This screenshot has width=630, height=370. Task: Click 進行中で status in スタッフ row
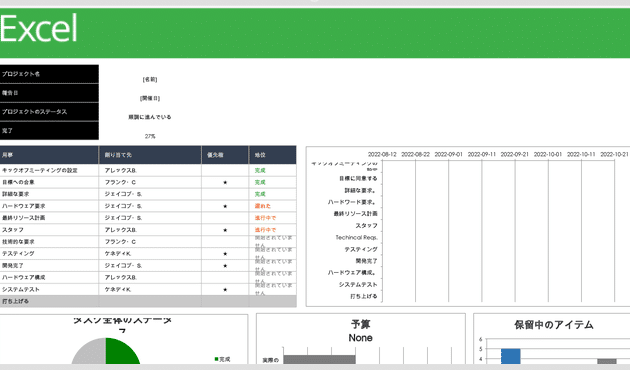coord(265,230)
